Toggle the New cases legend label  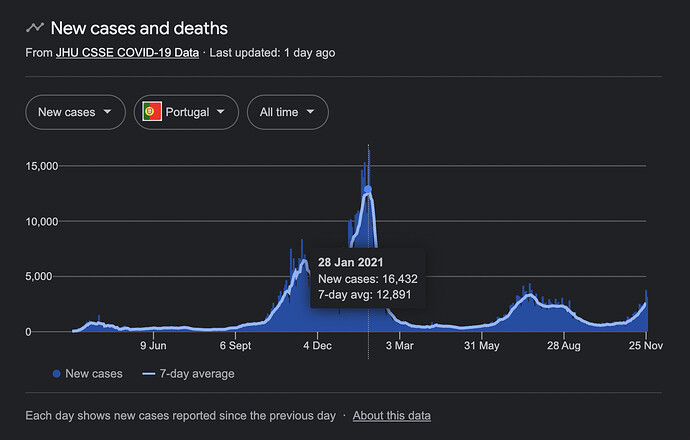pyautogui.click(x=94, y=374)
